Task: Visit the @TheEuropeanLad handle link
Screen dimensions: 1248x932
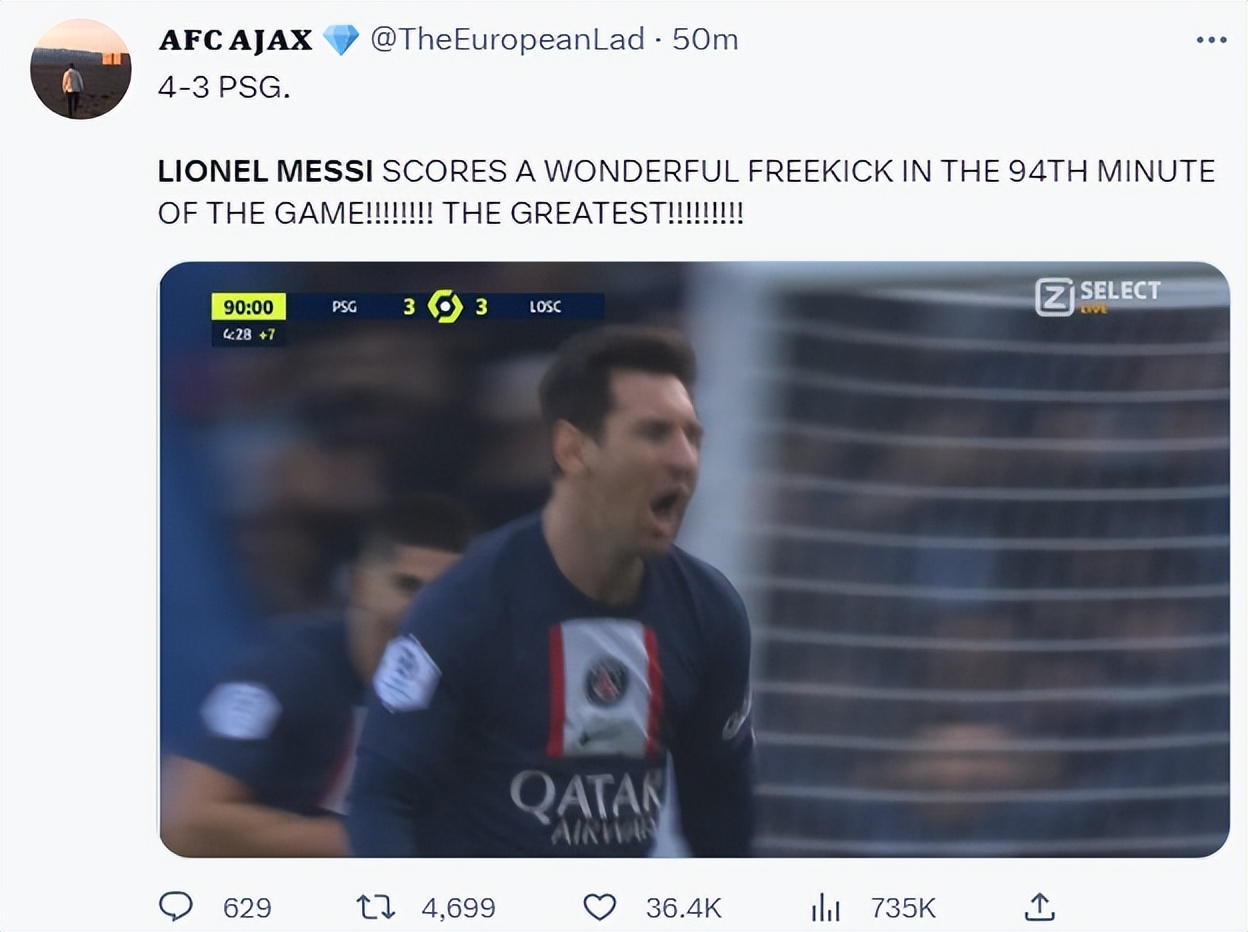Action: [x=507, y=40]
